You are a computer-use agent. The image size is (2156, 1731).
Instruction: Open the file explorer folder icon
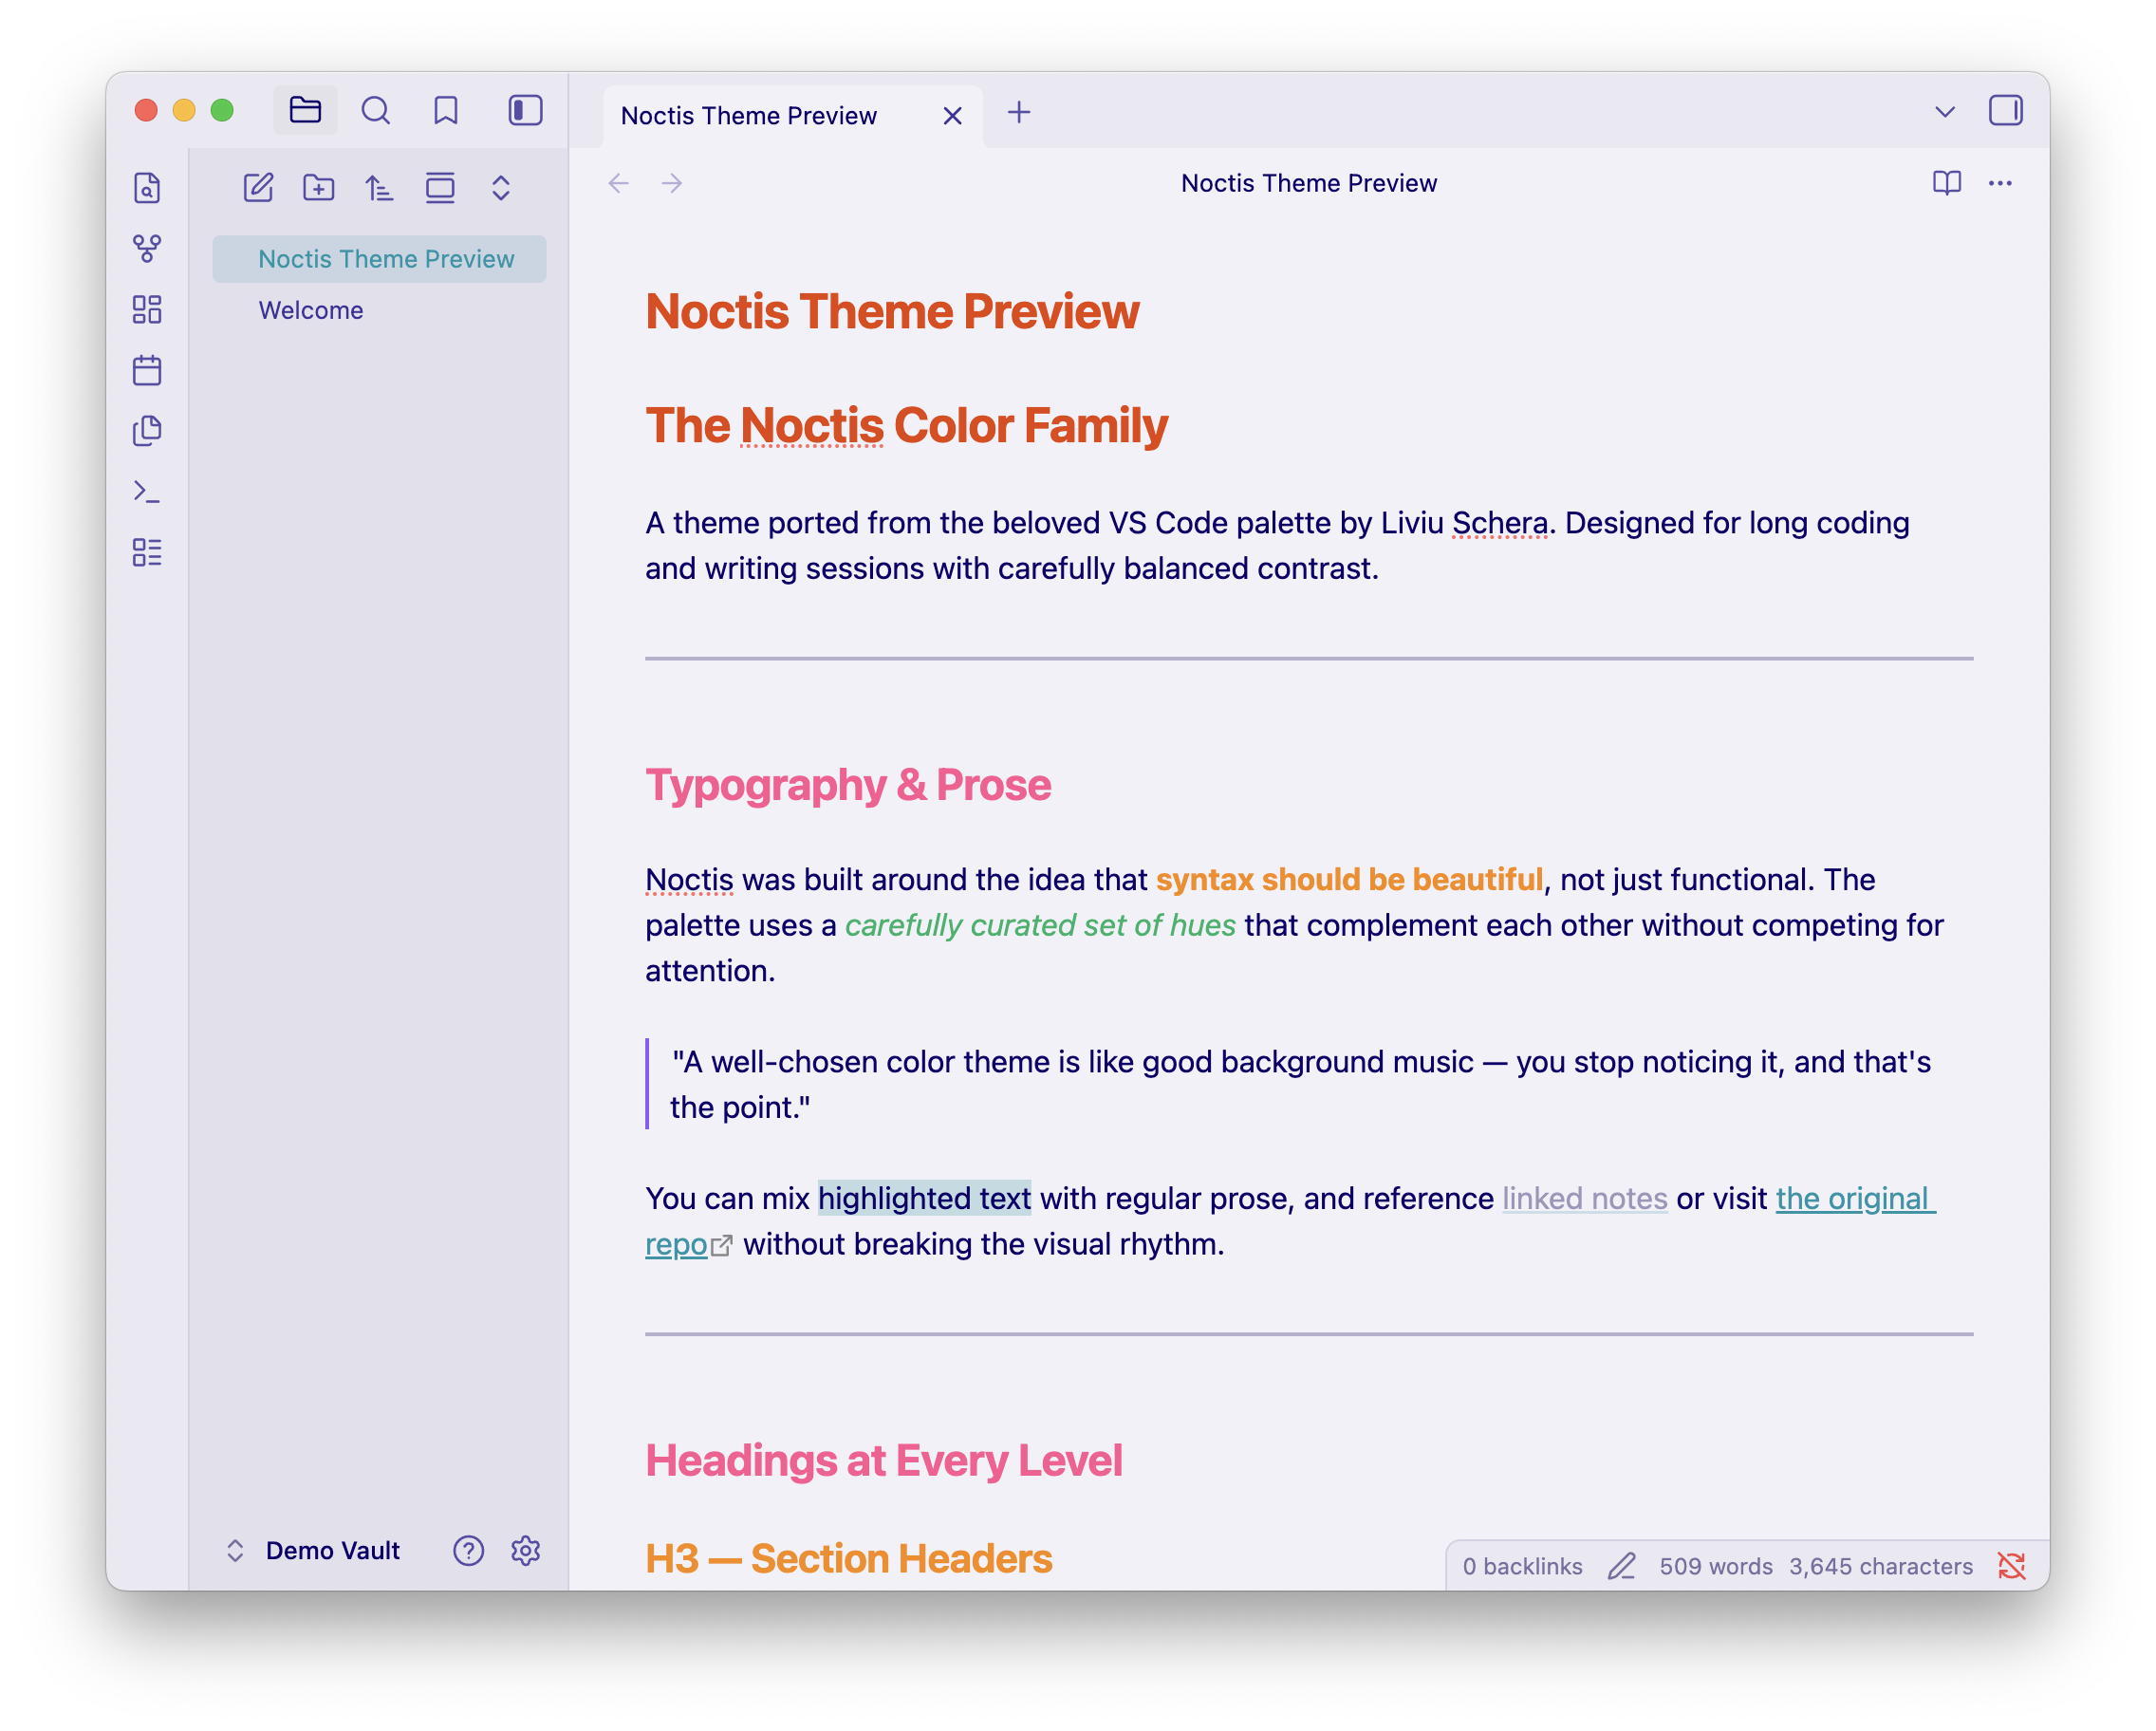tap(305, 110)
